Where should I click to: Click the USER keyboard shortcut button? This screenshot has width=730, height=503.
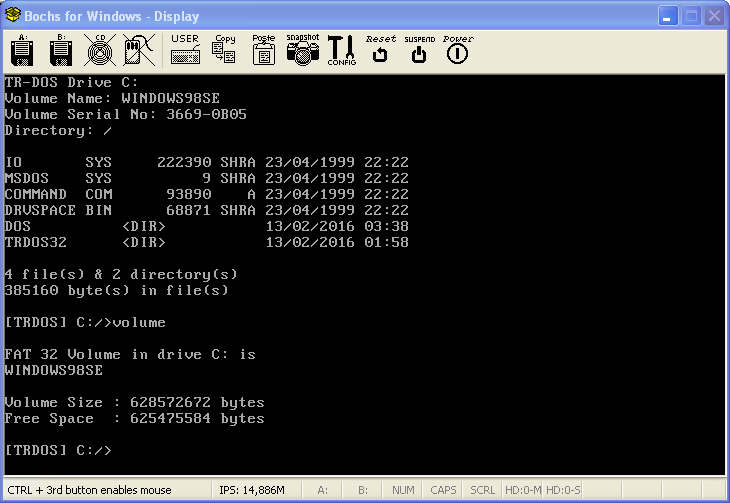pos(185,49)
